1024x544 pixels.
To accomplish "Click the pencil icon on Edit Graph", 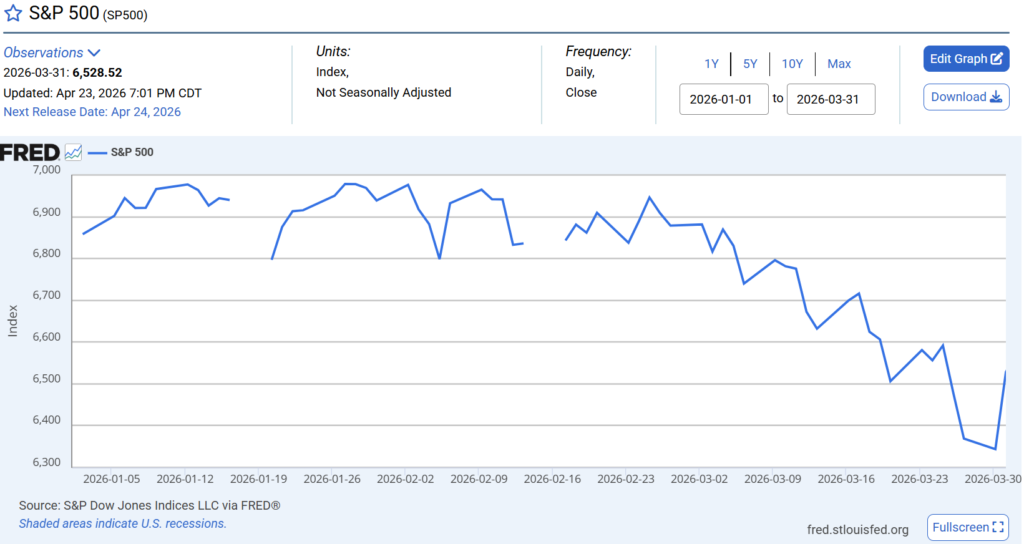I will click(x=997, y=59).
